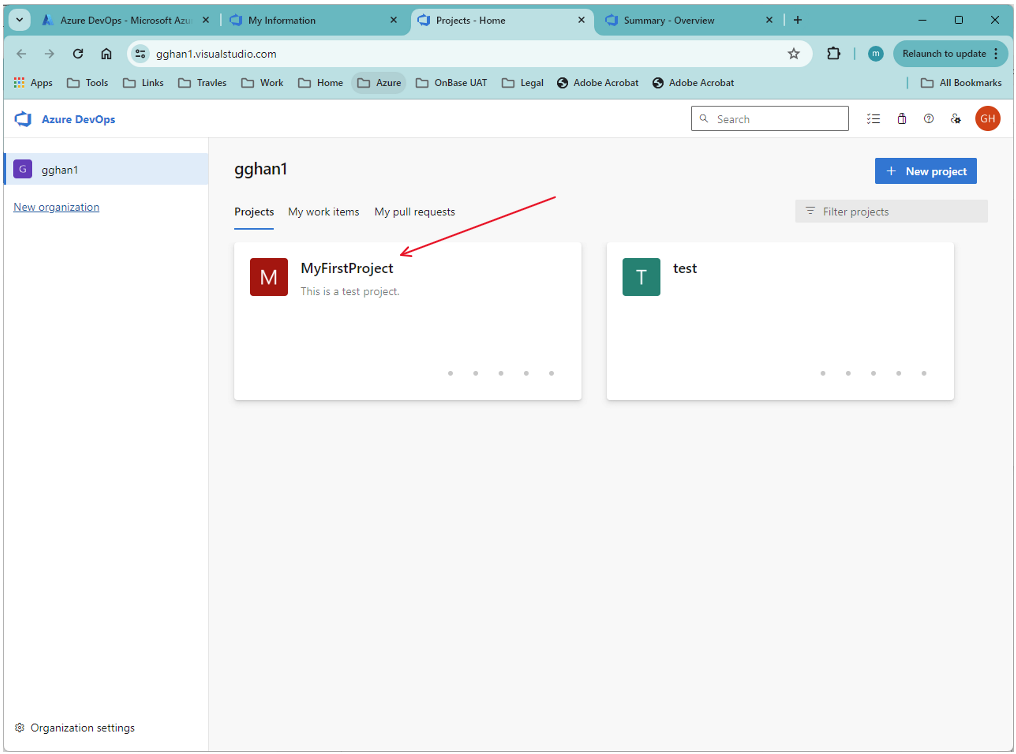Image resolution: width=1016 pixels, height=754 pixels.
Task: Expand the tab search dropdown arrow
Action: click(19, 20)
